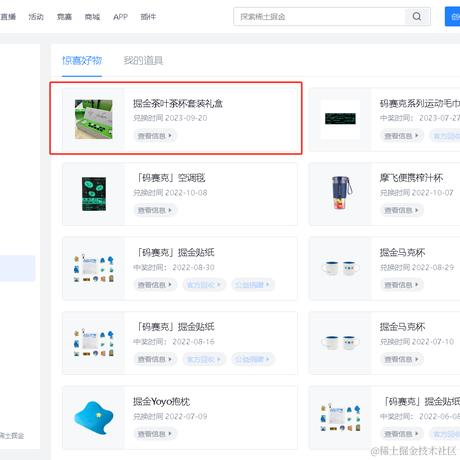Open the 掘金马克杯 2022-08-29 thumbnail
This screenshot has width=460, height=460.
click(x=340, y=268)
